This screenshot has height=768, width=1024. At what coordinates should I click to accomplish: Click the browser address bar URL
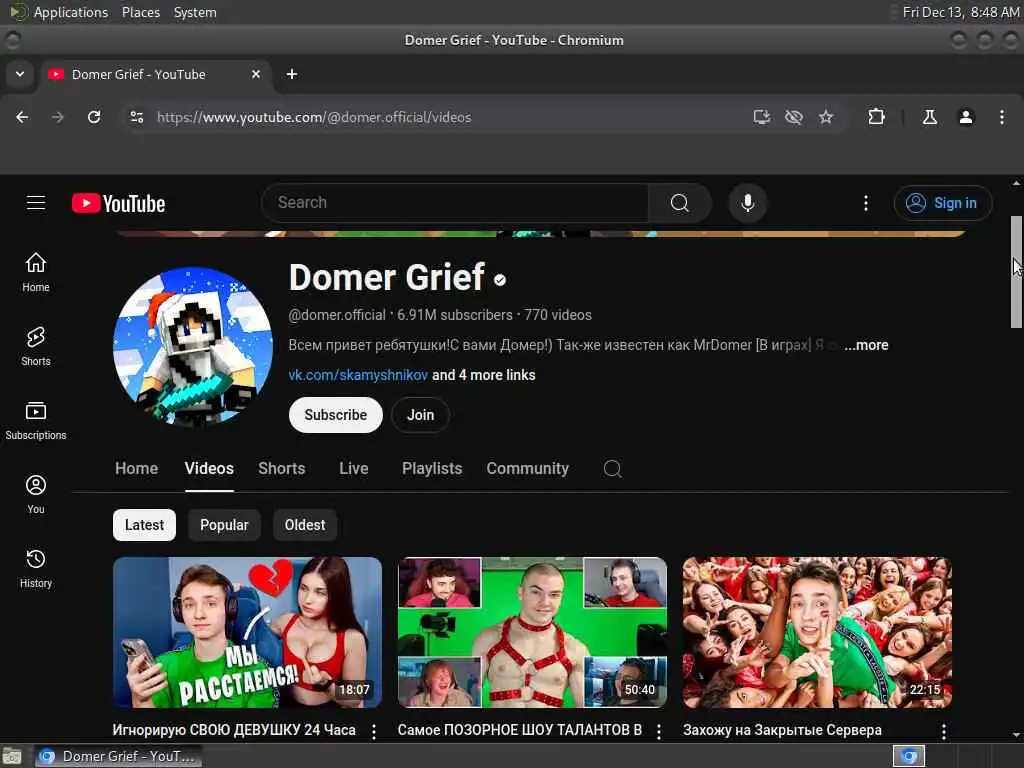click(x=314, y=117)
